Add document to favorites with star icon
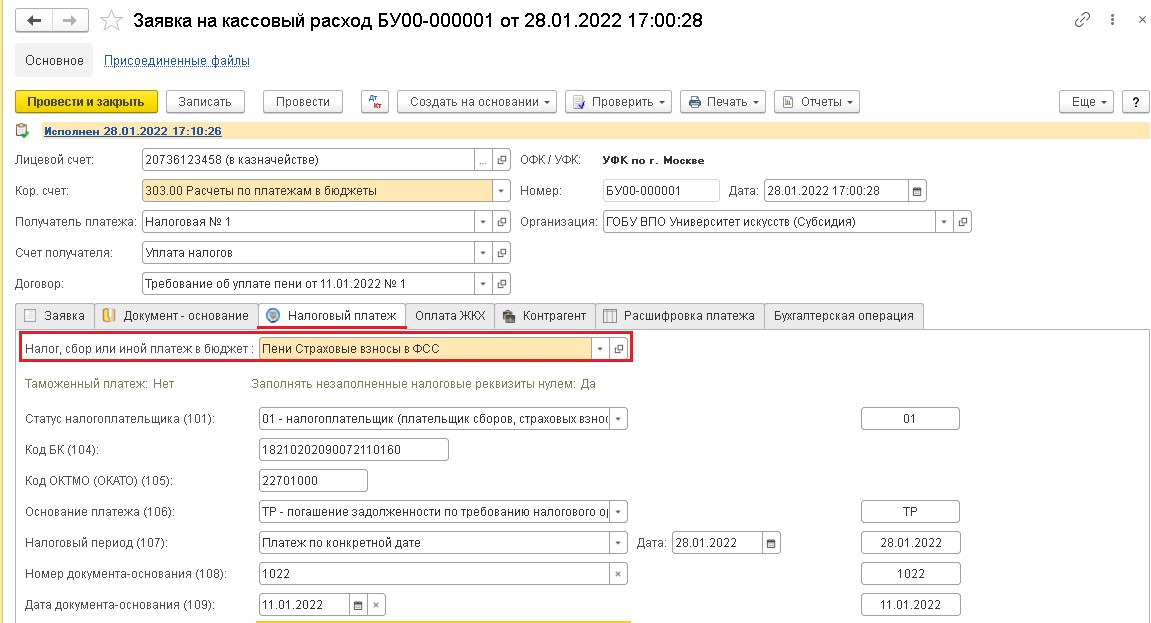This screenshot has width=1151, height=623. pos(111,20)
